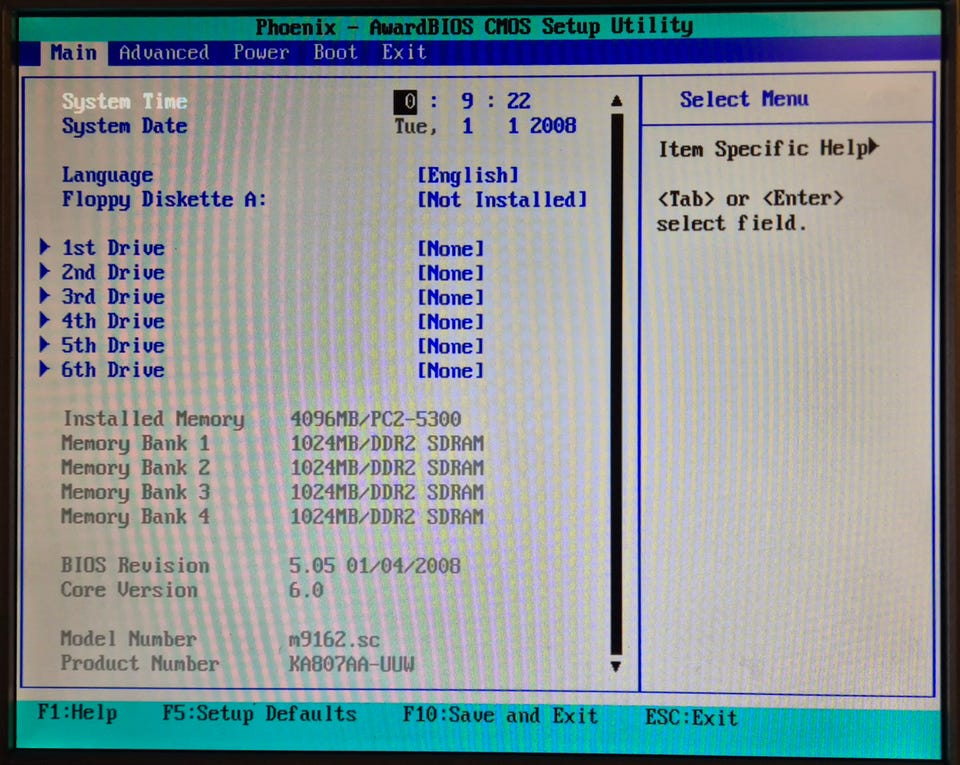This screenshot has height=765, width=960.
Task: Select the 4th Drive [None] value
Action: tap(451, 322)
